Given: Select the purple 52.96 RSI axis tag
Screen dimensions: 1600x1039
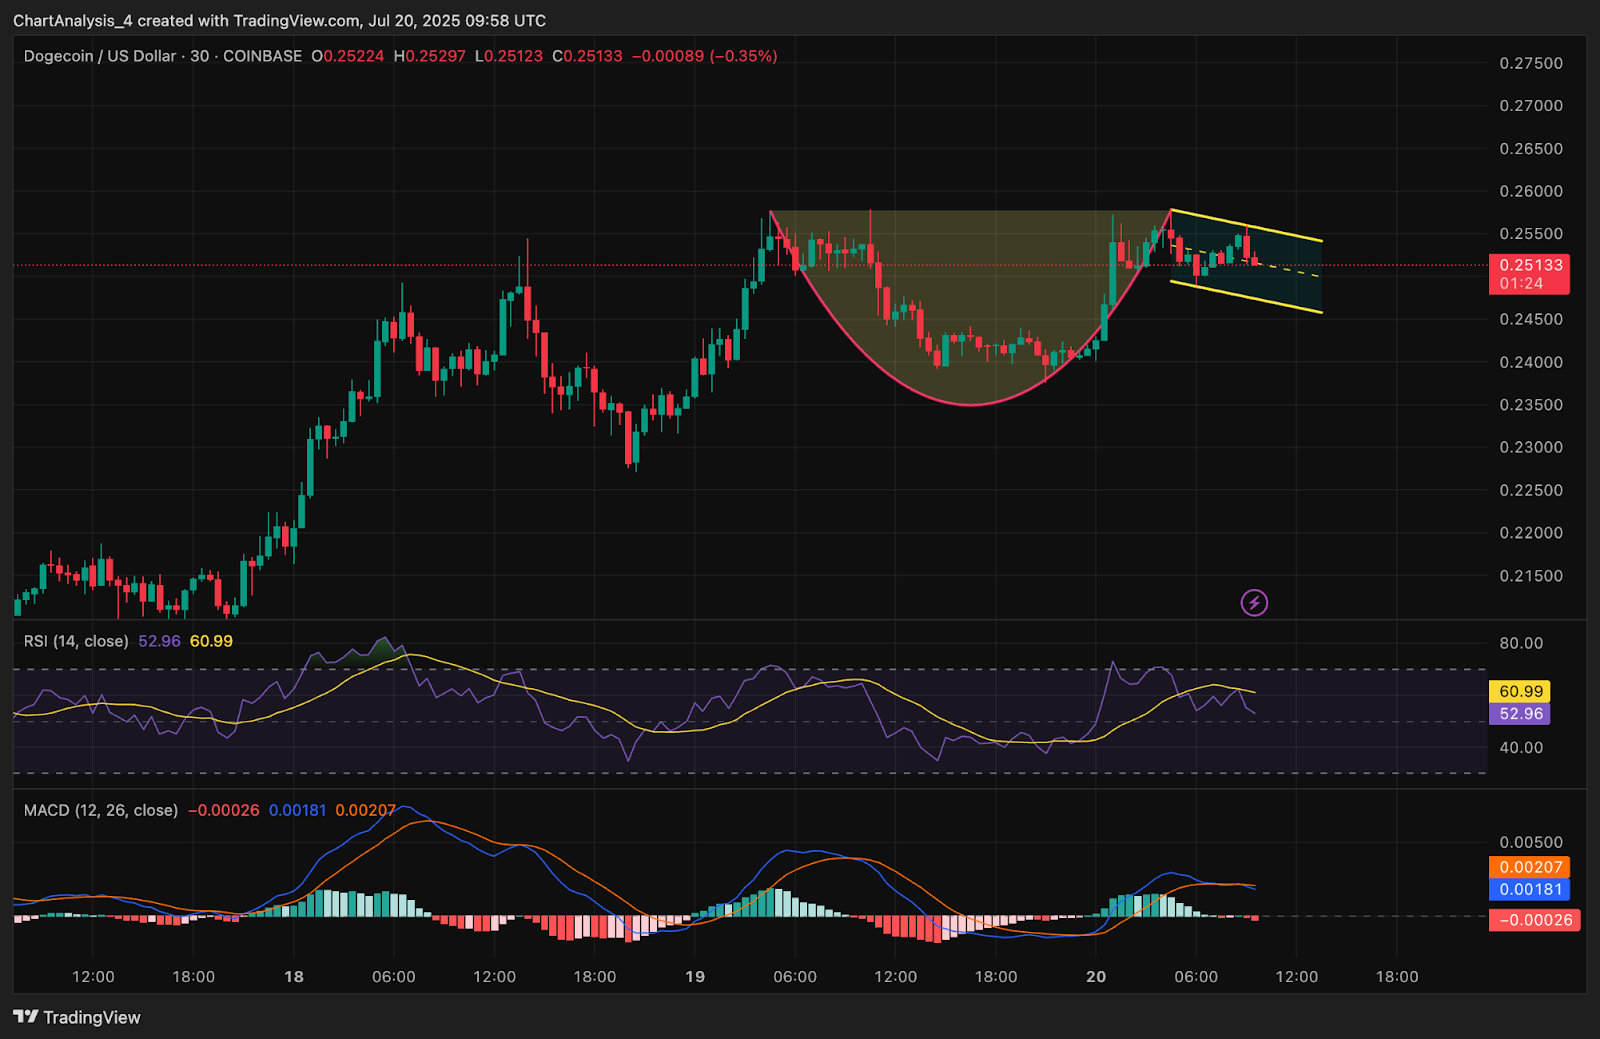Looking at the screenshot, I should tap(1520, 714).
